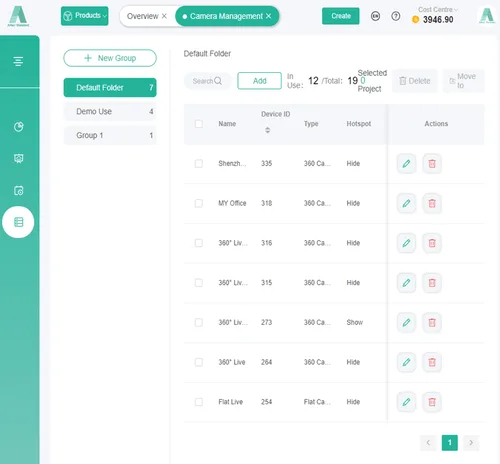Viewport: 500px width, 464px height.
Task: Click the Create button
Action: pos(341,16)
